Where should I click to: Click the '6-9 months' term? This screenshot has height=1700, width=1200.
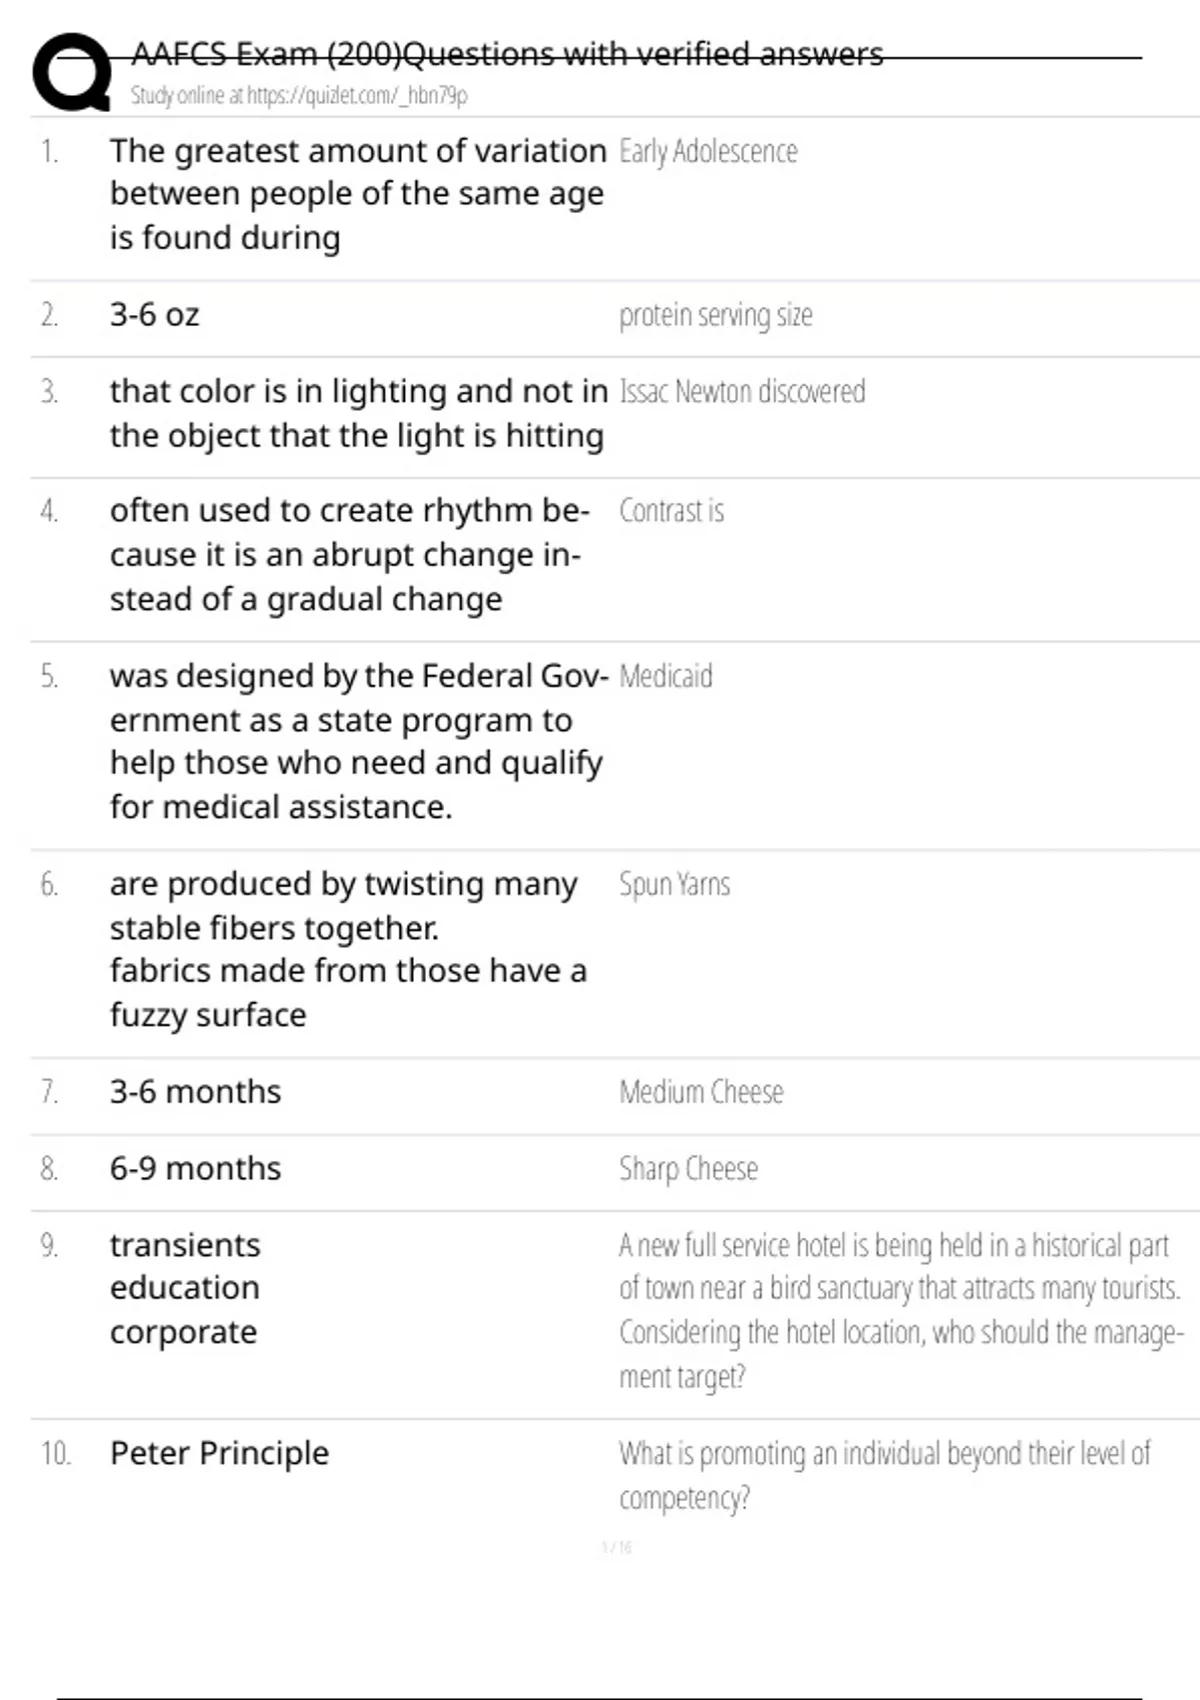click(x=196, y=1169)
